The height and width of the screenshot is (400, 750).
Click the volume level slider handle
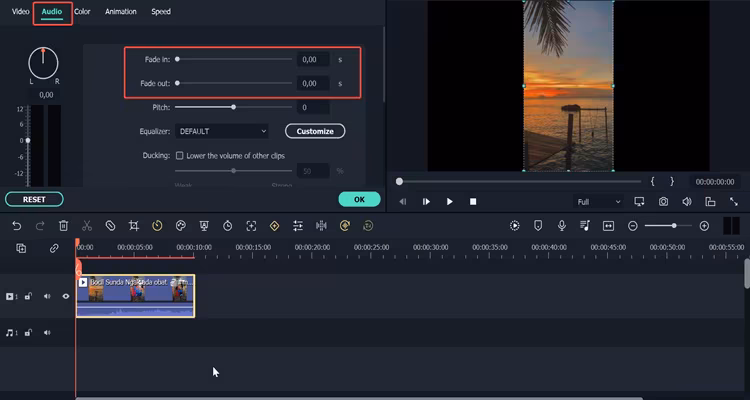click(28, 140)
